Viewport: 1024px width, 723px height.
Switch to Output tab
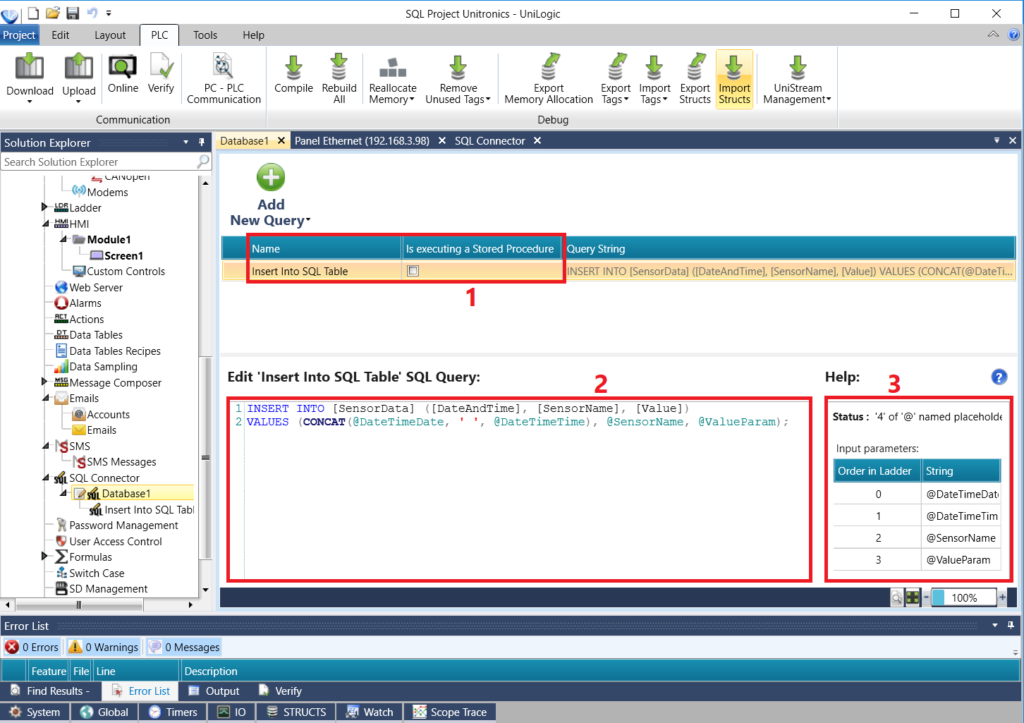214,690
